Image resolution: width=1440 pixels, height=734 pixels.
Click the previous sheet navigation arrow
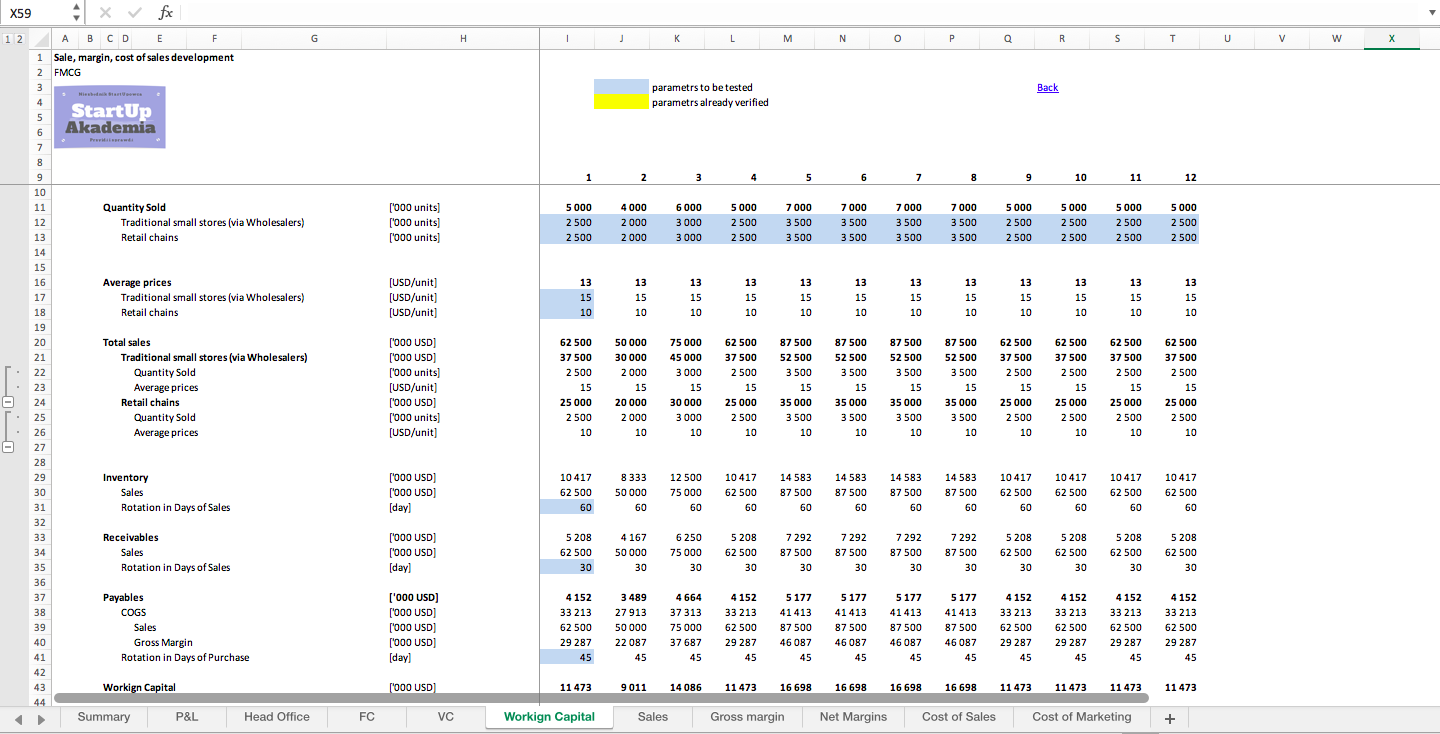16,718
